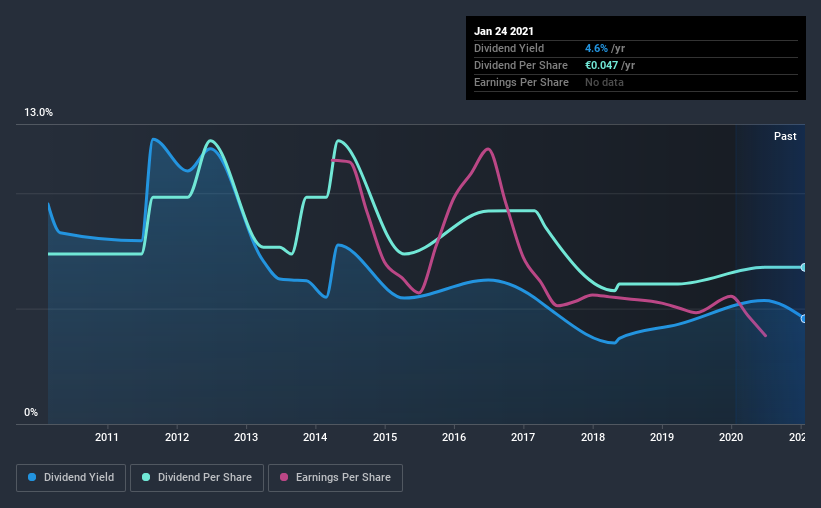Click the 13.0% y-axis label
821x508 pixels.
(x=38, y=113)
